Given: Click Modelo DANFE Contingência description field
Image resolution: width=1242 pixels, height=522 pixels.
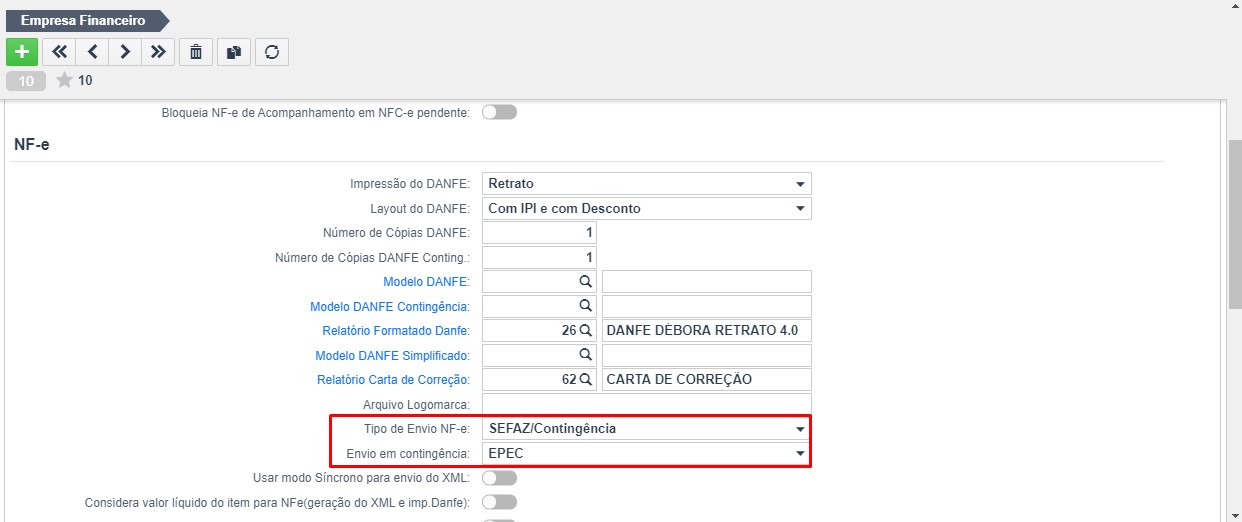Looking at the screenshot, I should coord(707,306).
